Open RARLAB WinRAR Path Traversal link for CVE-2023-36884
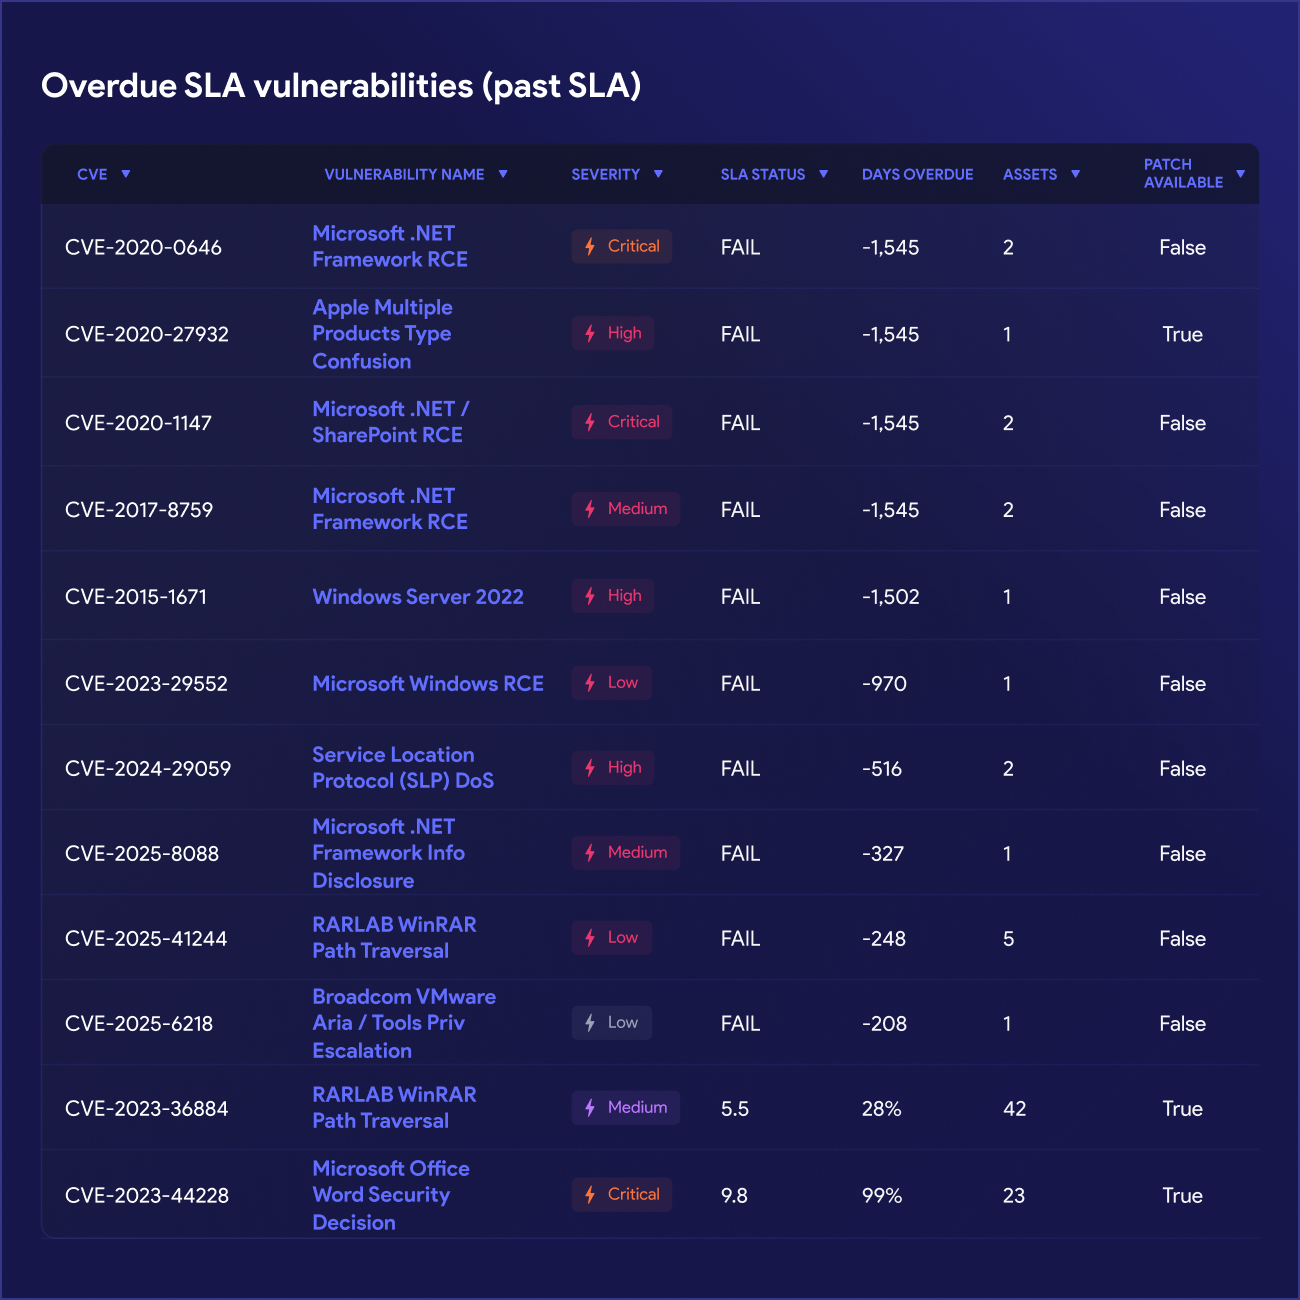 click(x=394, y=1108)
